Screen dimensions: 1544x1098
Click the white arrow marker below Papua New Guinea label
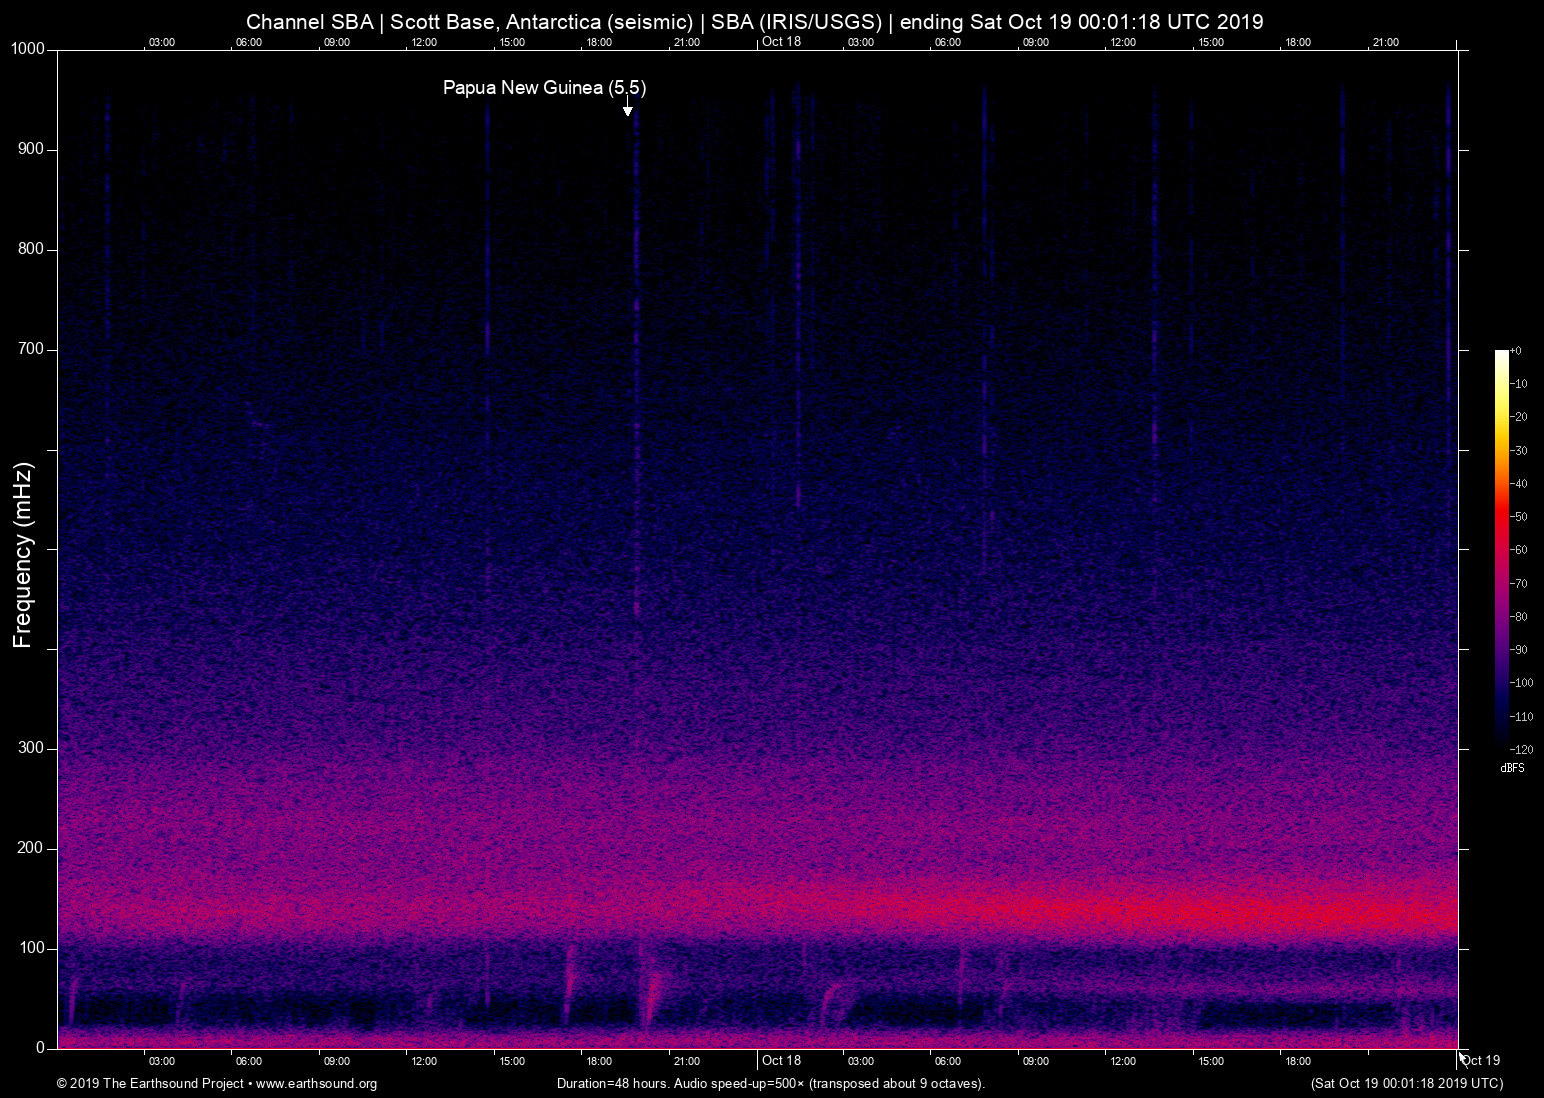[x=628, y=110]
